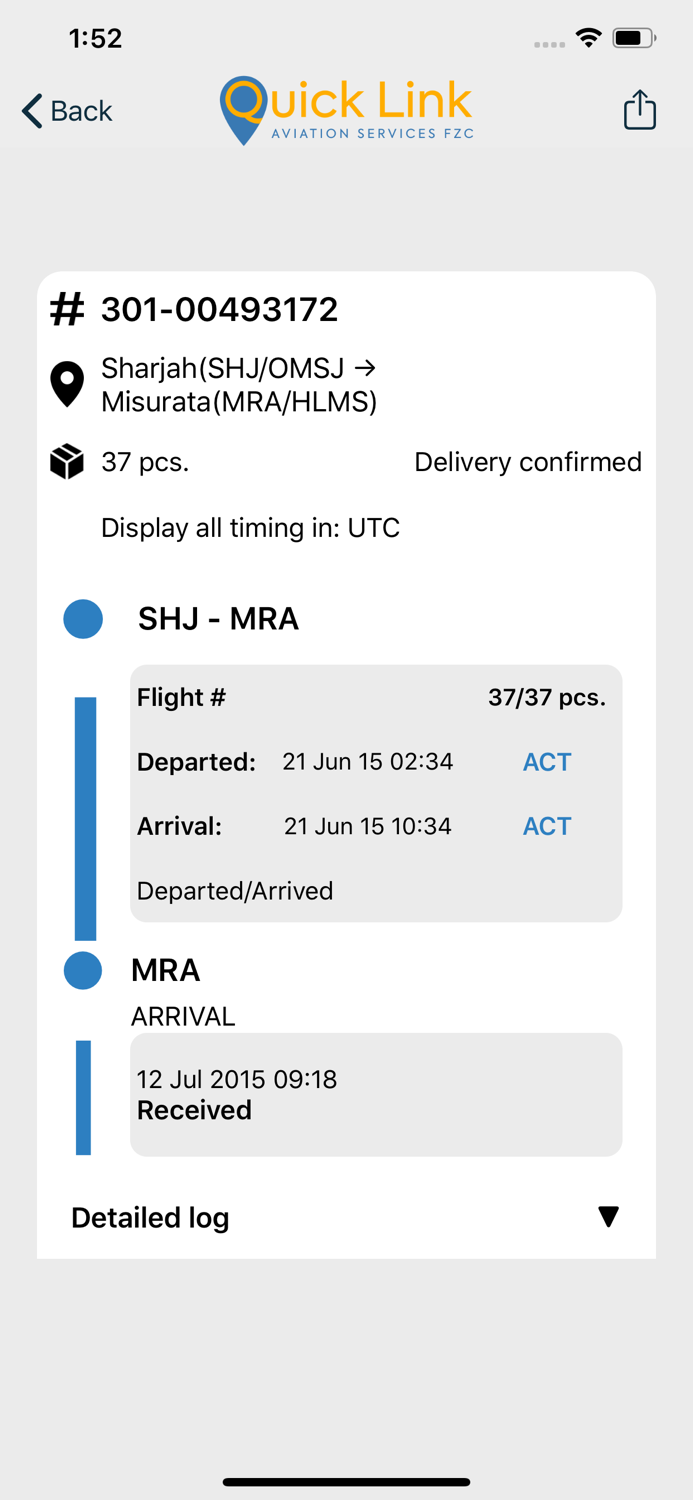Go back using the Back button
Image resolution: width=693 pixels, height=1500 pixels.
[65, 110]
